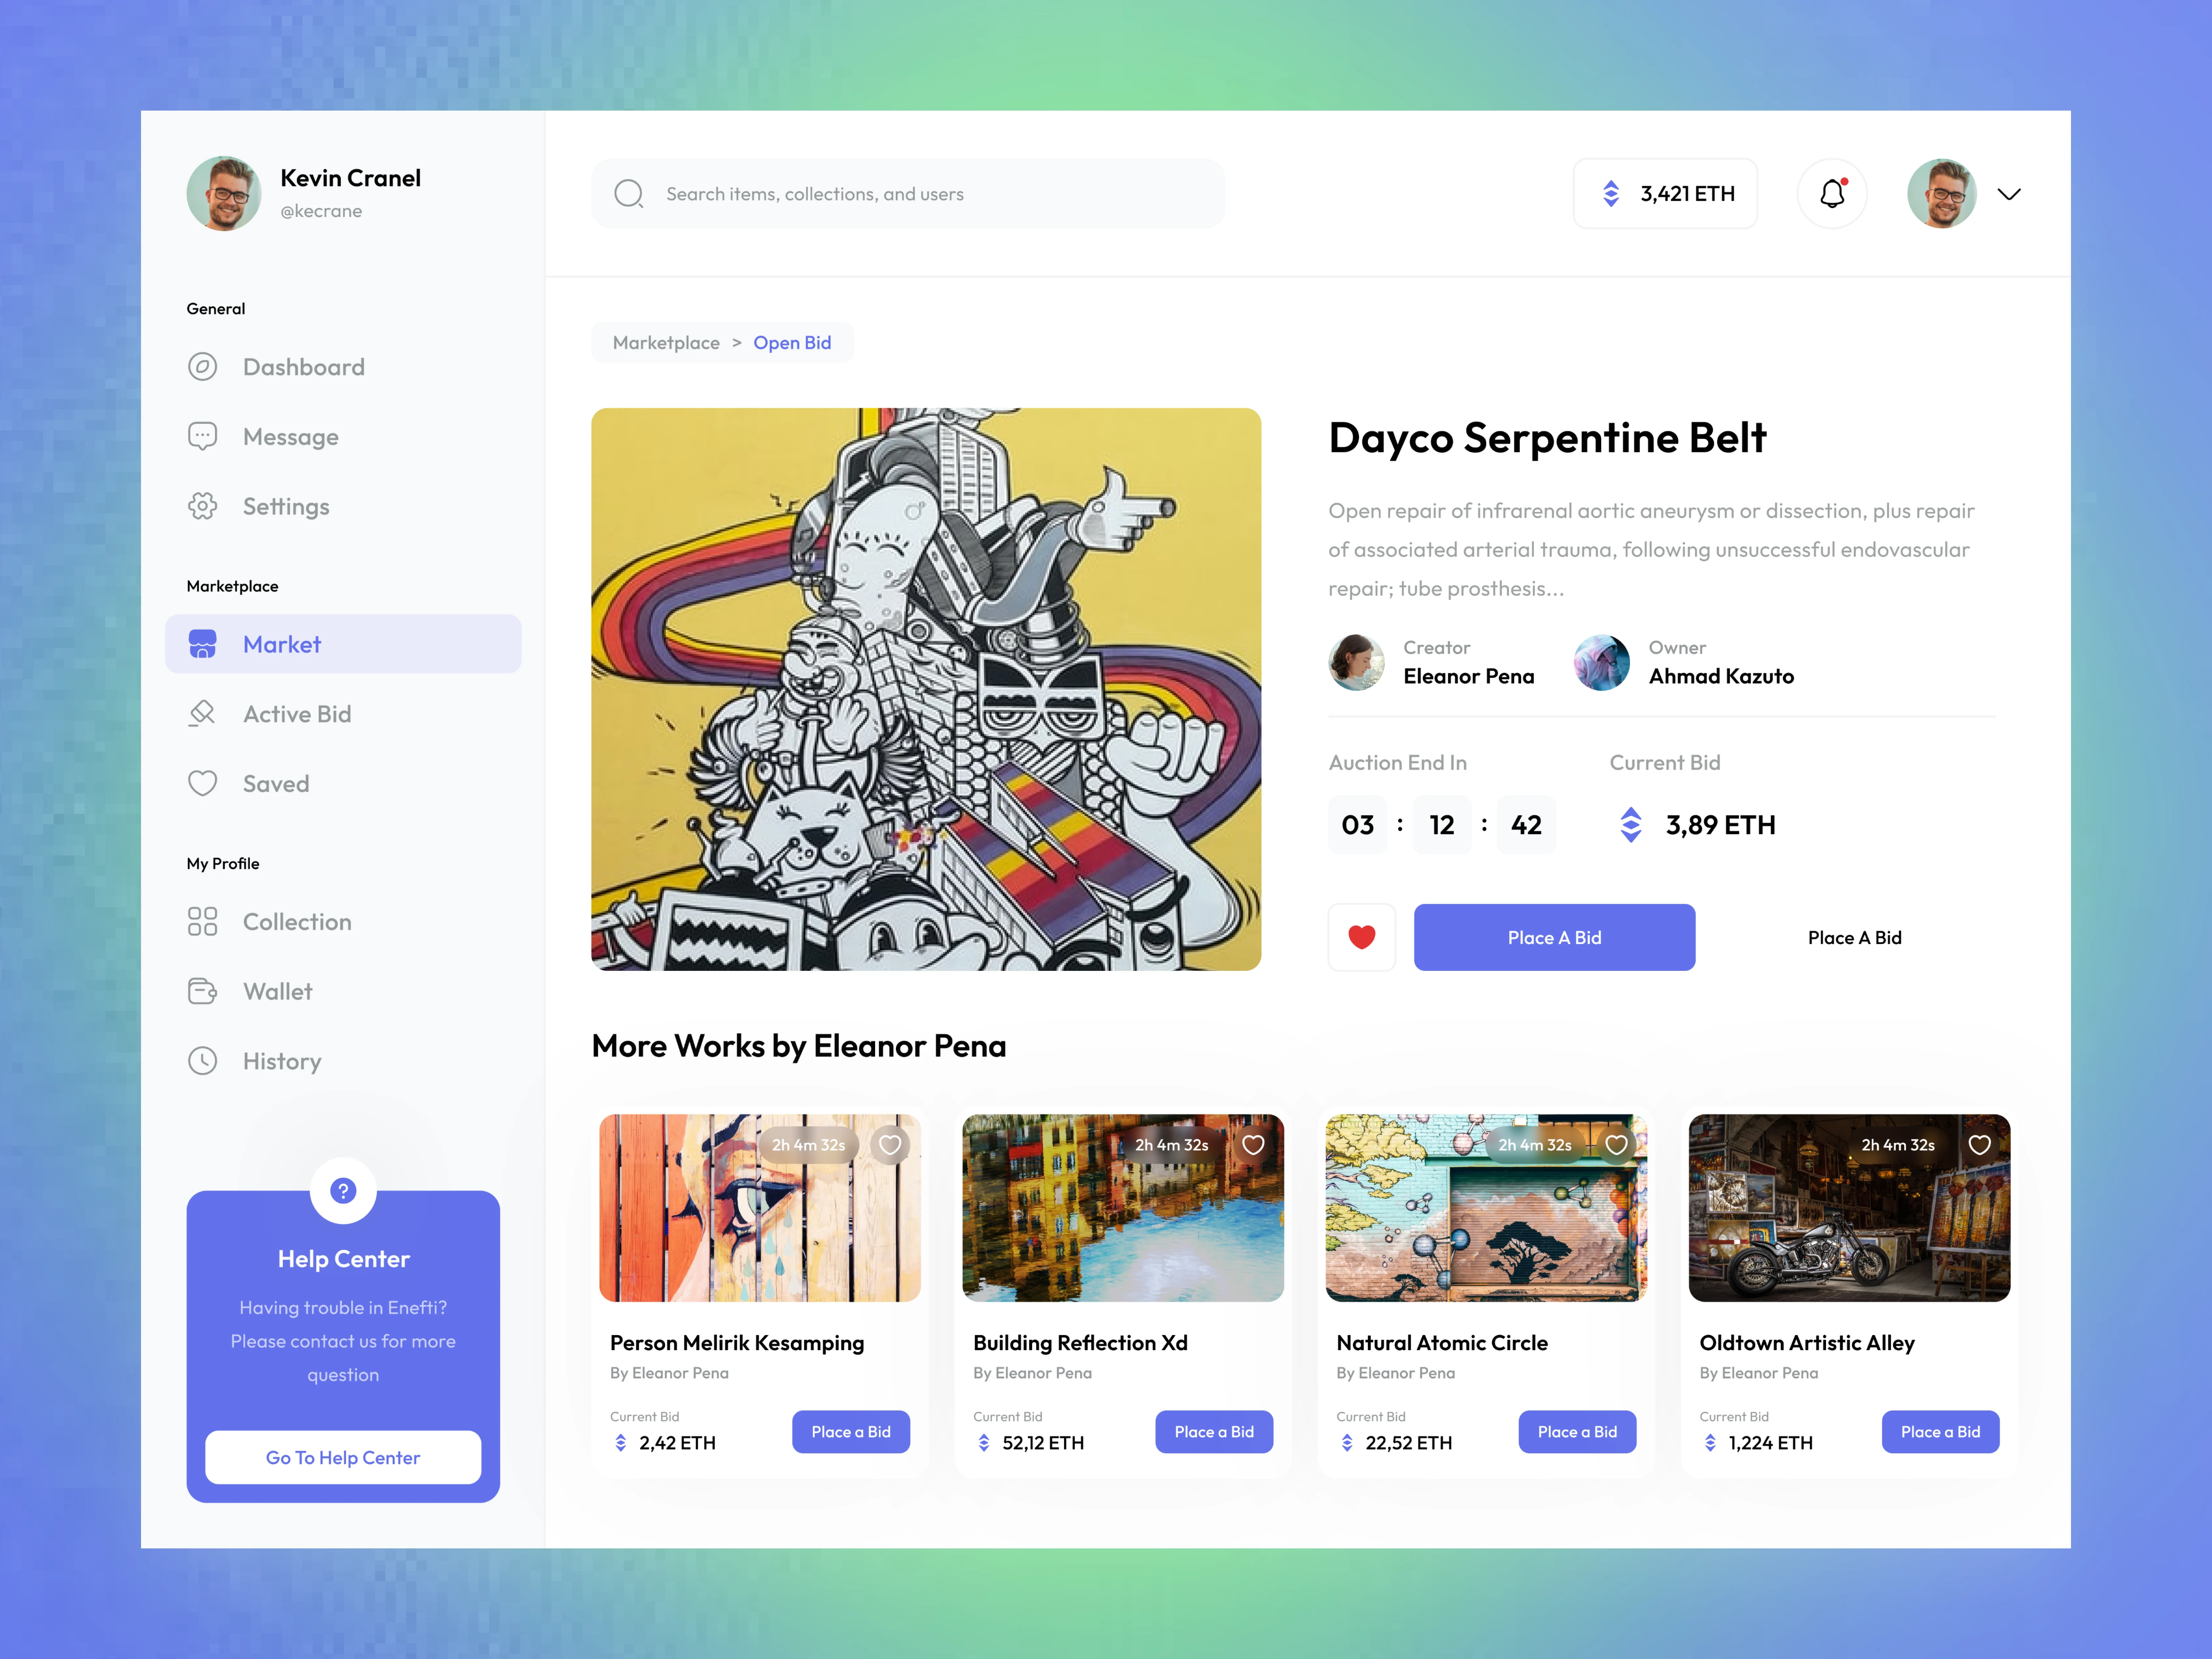The width and height of the screenshot is (2212, 1659).
Task: Expand the profile dropdown chevron
Action: [x=2009, y=193]
